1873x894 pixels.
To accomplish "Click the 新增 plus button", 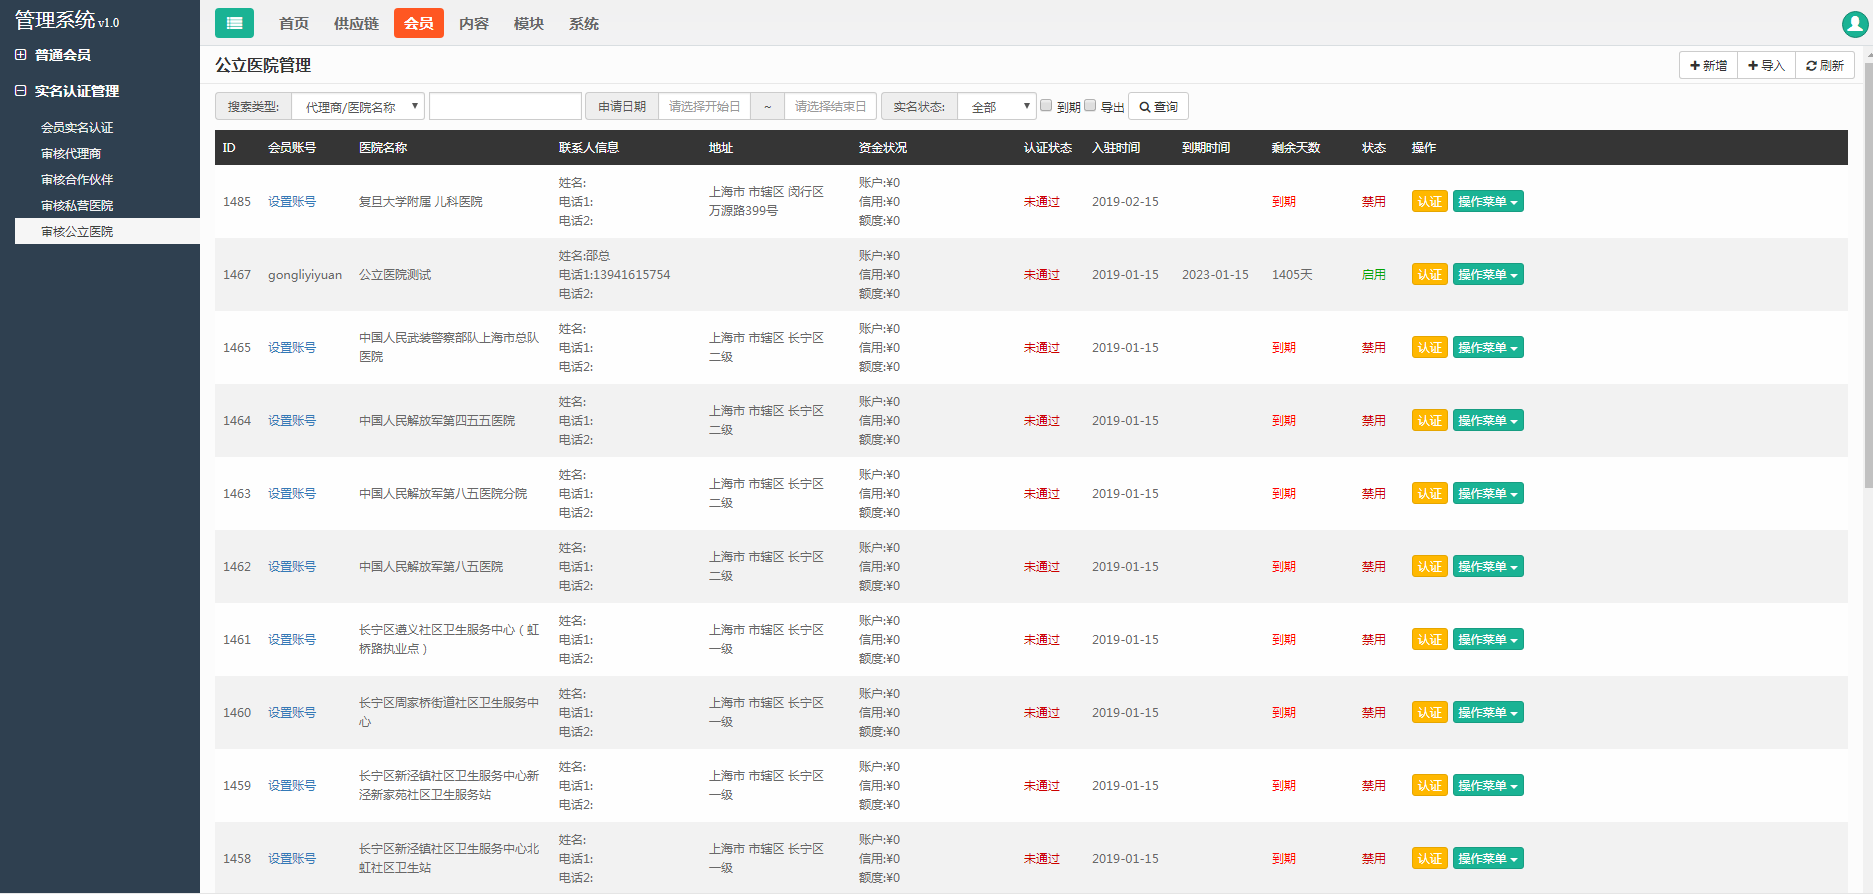I will point(1708,65).
